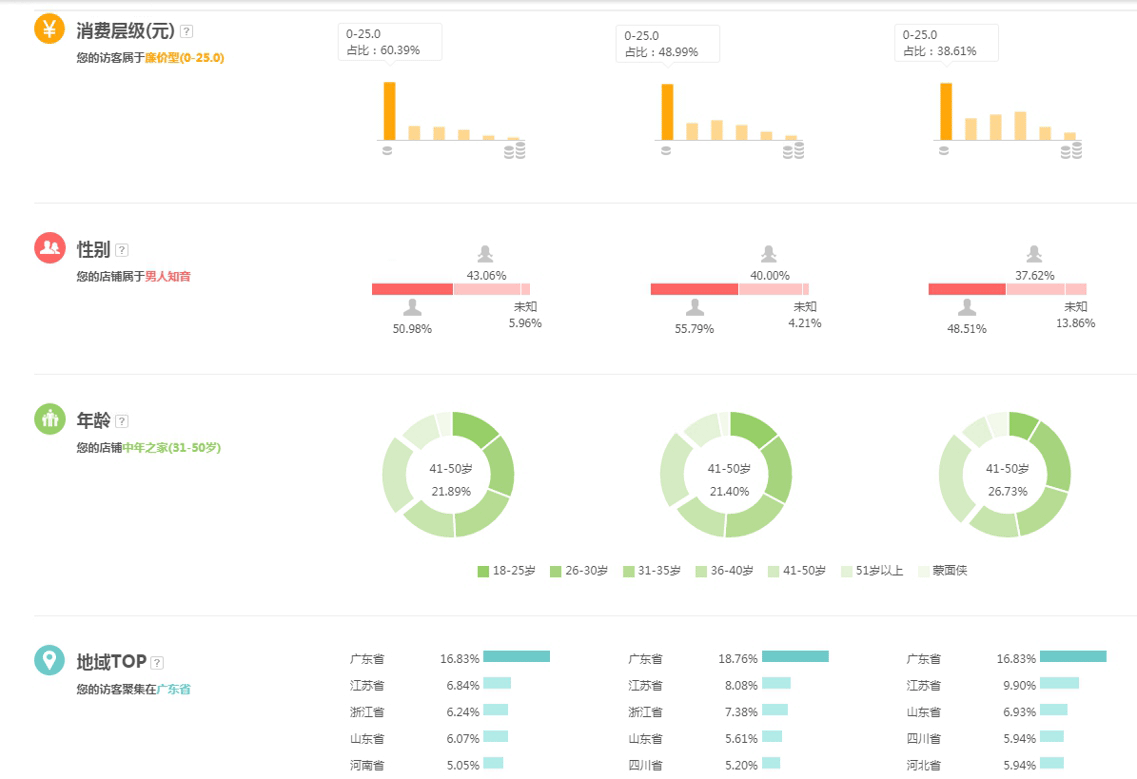This screenshot has height=779, width=1137.
Task: Click the teal location pin icon
Action: (x=49, y=660)
